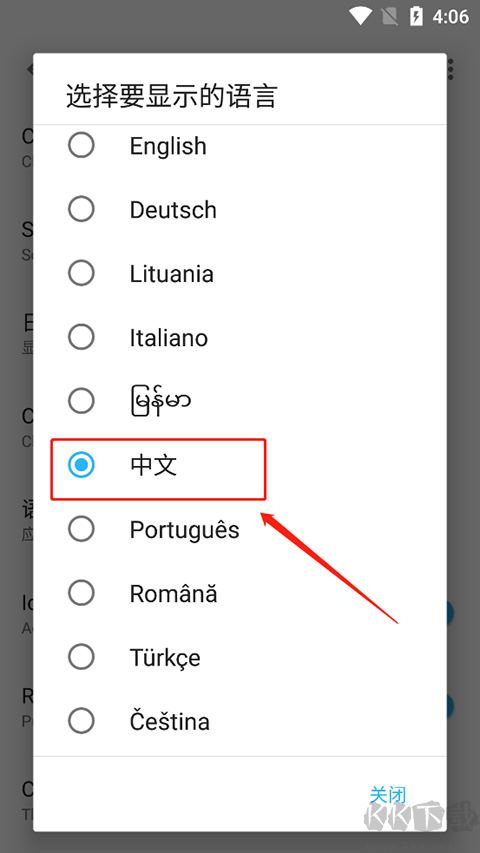Click the dialog title 选择要显示的语言
This screenshot has height=853, width=480.
[x=172, y=96]
